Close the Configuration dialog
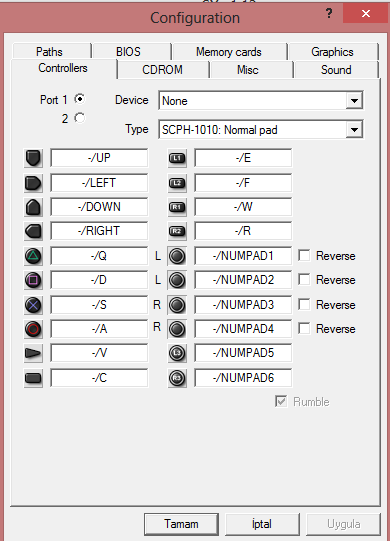The image size is (390, 541). [365, 13]
